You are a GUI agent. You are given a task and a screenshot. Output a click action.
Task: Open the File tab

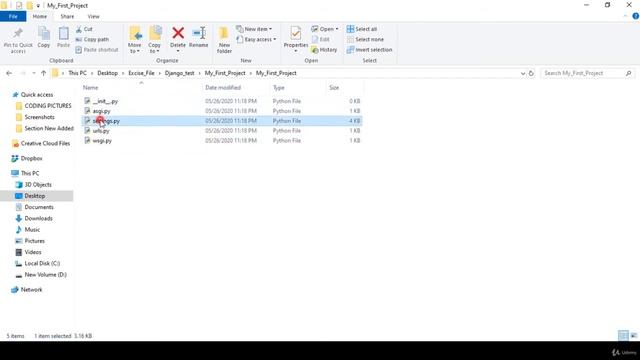(13, 16)
